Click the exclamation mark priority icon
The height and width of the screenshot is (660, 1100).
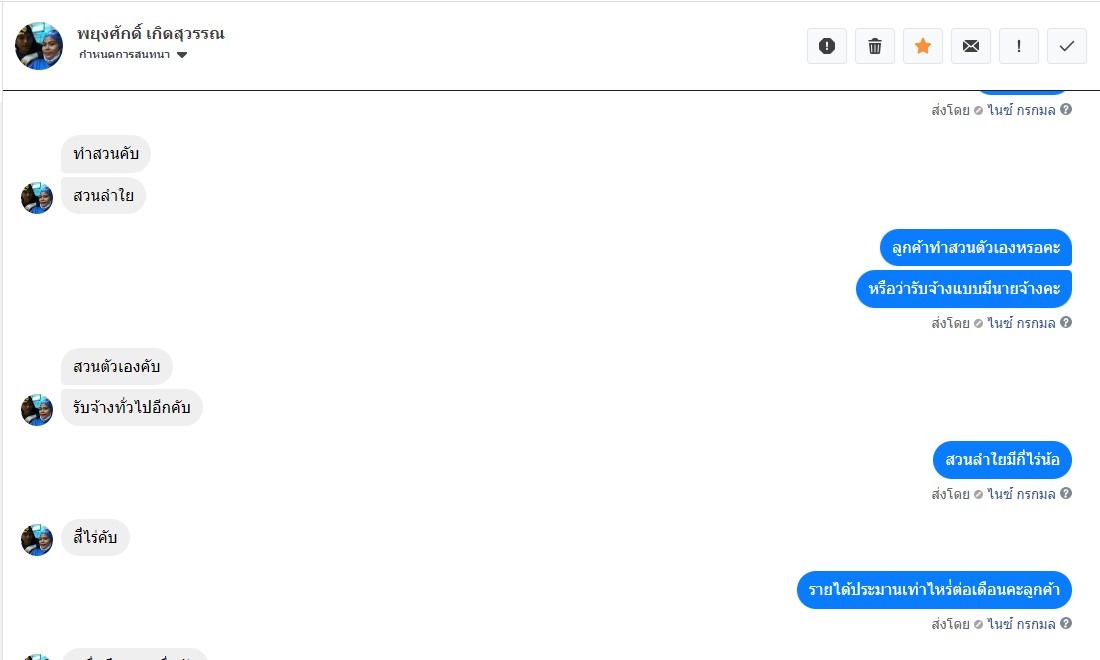(1018, 46)
